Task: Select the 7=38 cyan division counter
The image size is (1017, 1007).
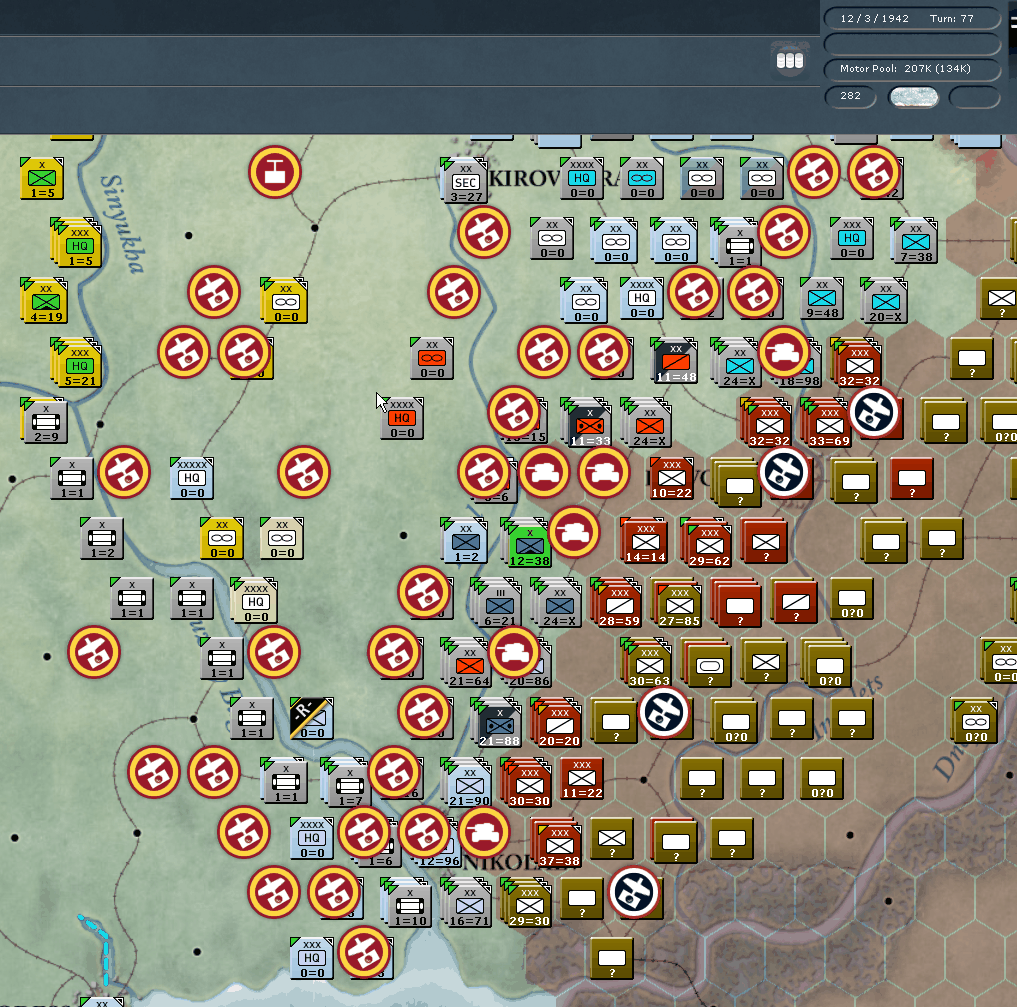Action: 914,241
